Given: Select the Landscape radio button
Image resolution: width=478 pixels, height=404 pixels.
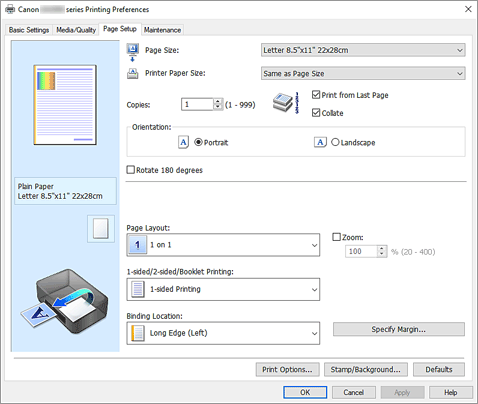Looking at the screenshot, I should [335, 142].
